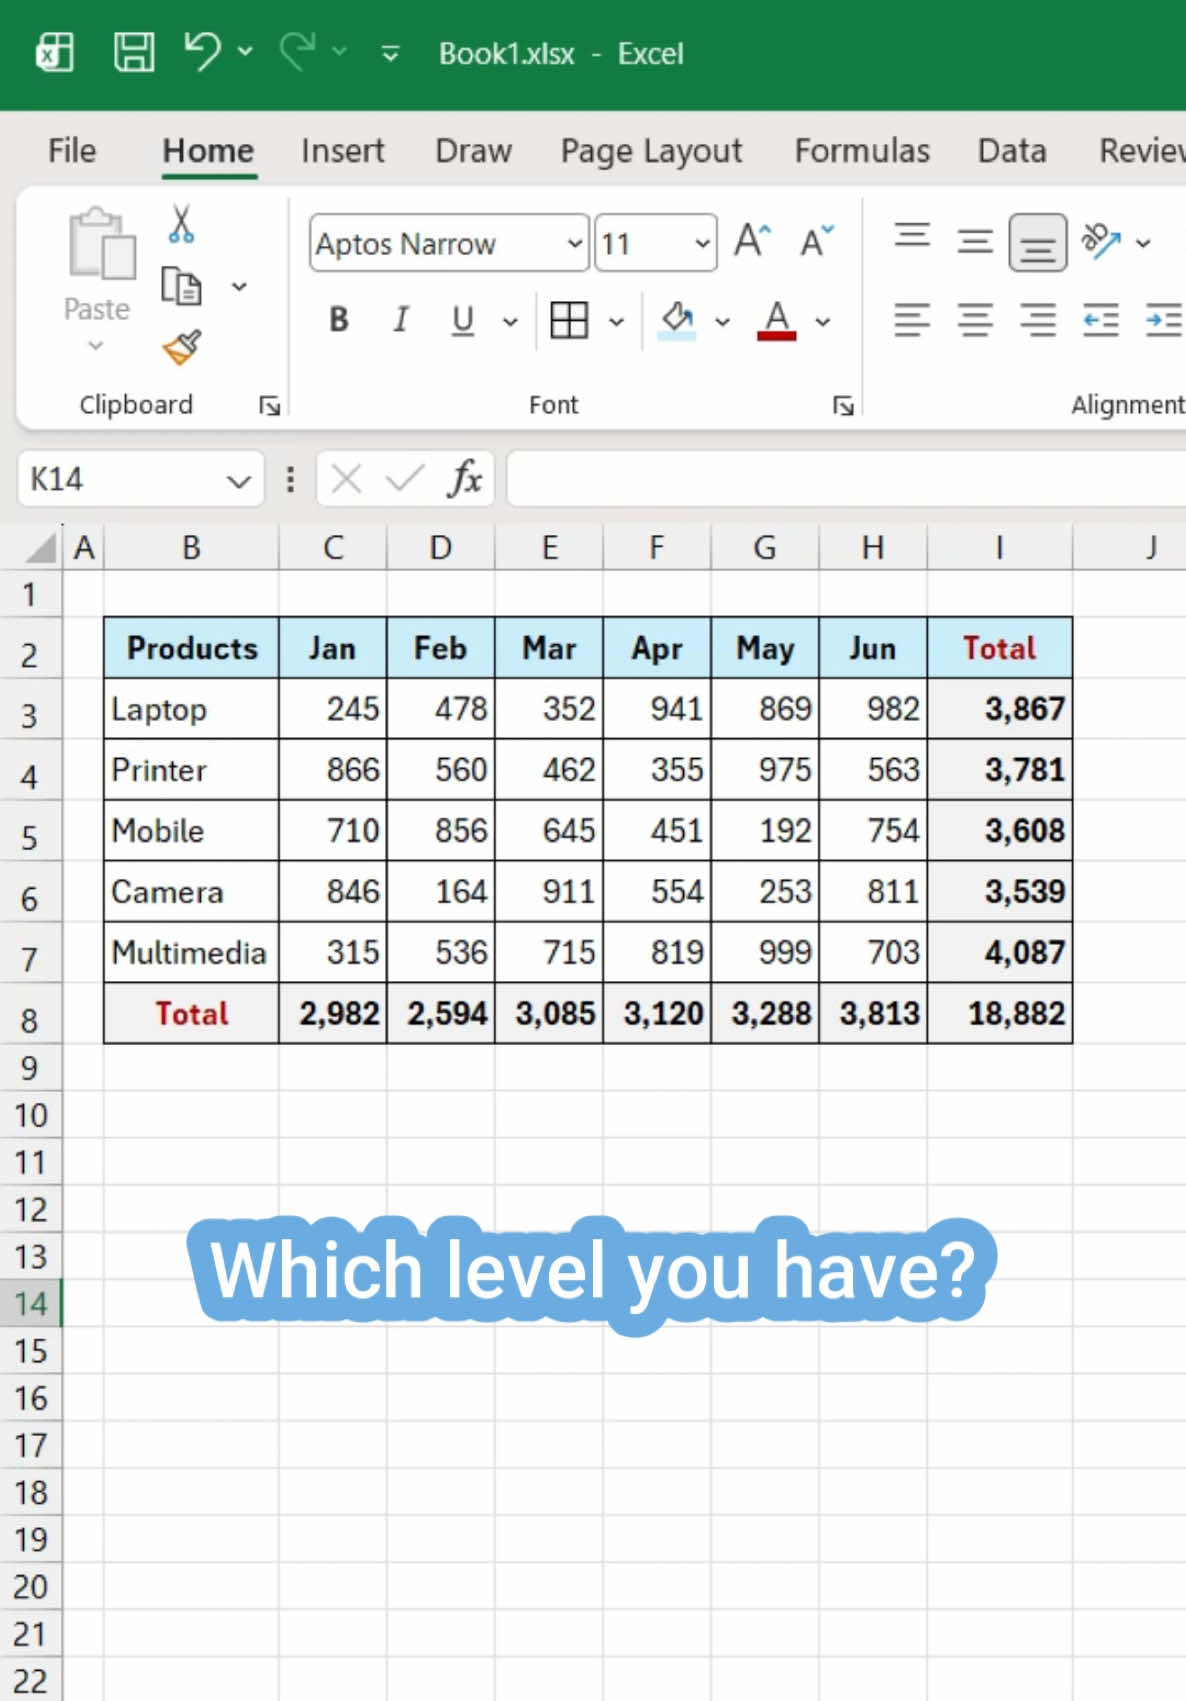Select column C header

tap(333, 547)
